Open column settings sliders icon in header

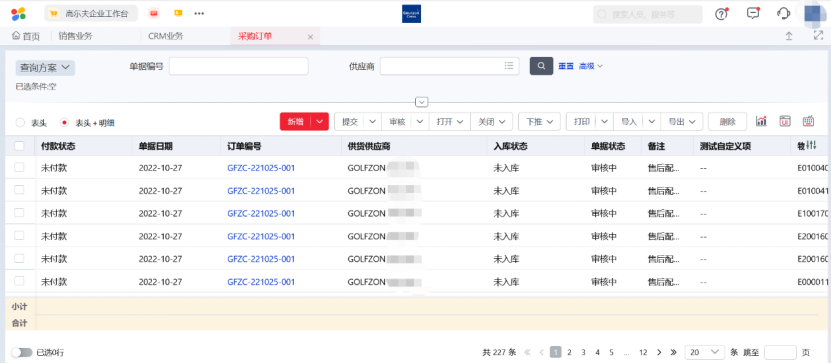tap(811, 146)
